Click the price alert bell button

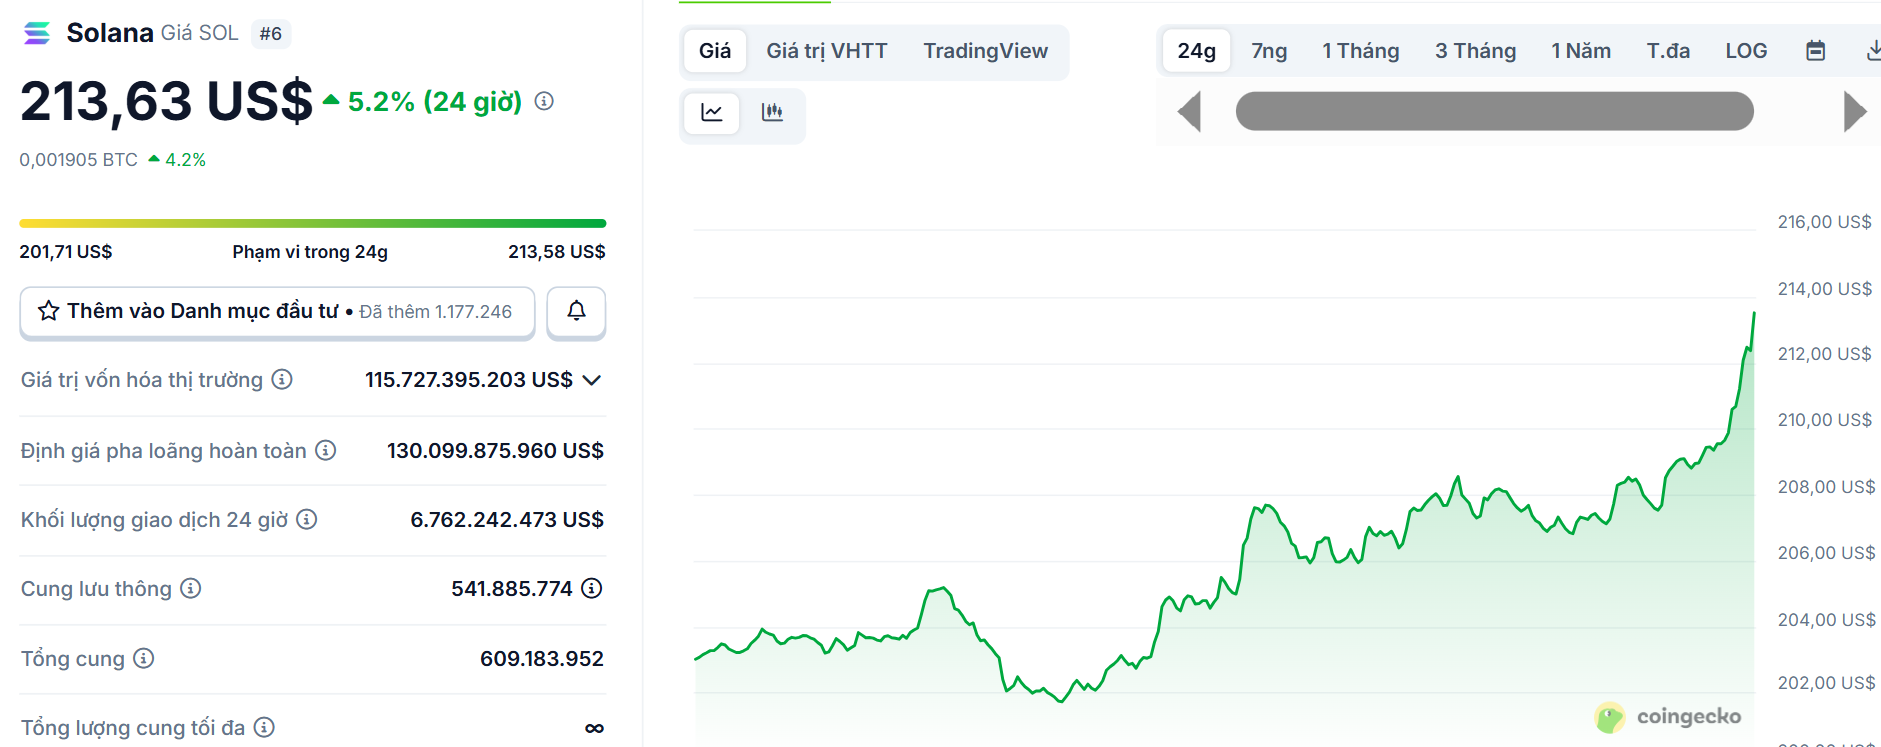click(576, 311)
